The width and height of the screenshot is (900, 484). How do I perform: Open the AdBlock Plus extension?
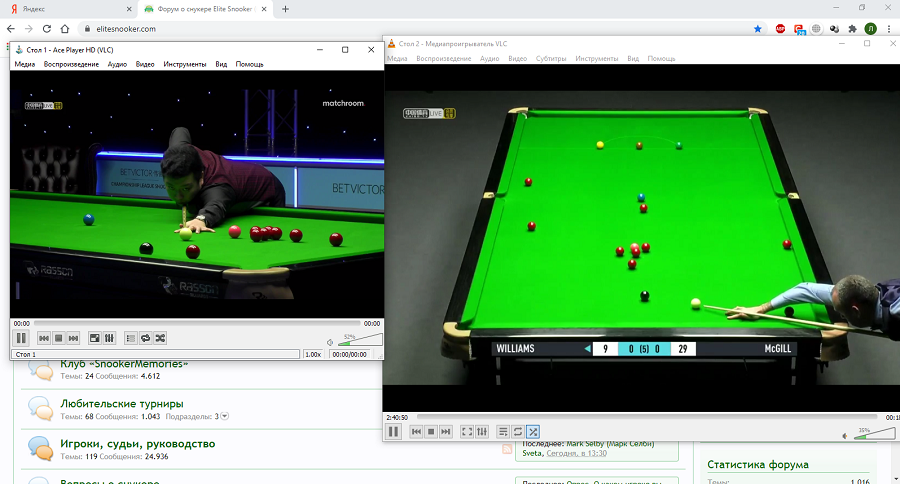[780, 29]
